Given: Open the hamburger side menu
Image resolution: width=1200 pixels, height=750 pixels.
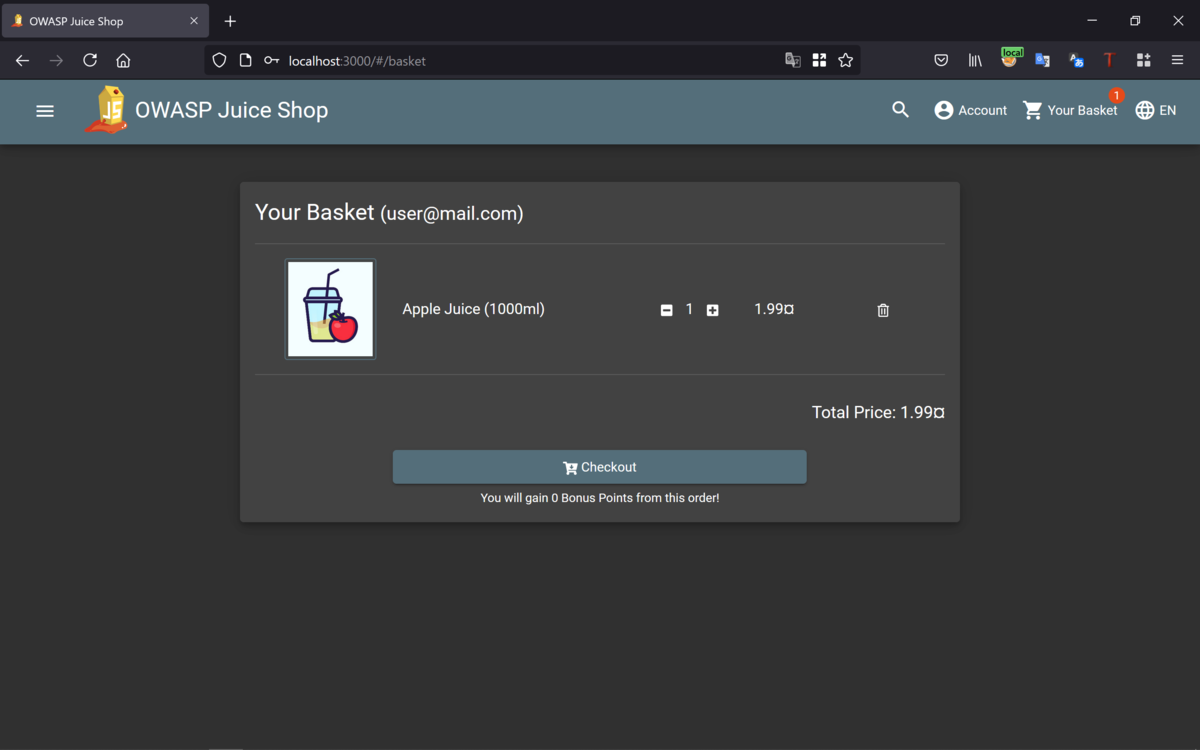Looking at the screenshot, I should (x=45, y=111).
